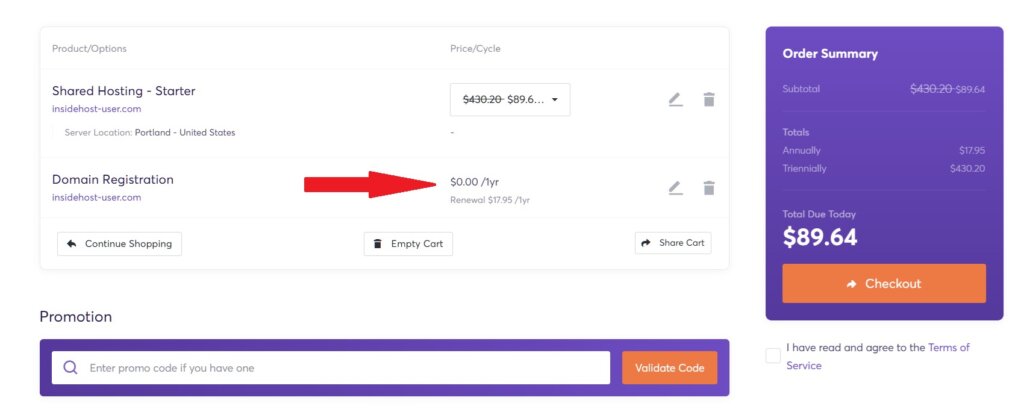Image resolution: width=1024 pixels, height=415 pixels.
Task: Click the Domain Registration product title
Action: pos(112,180)
